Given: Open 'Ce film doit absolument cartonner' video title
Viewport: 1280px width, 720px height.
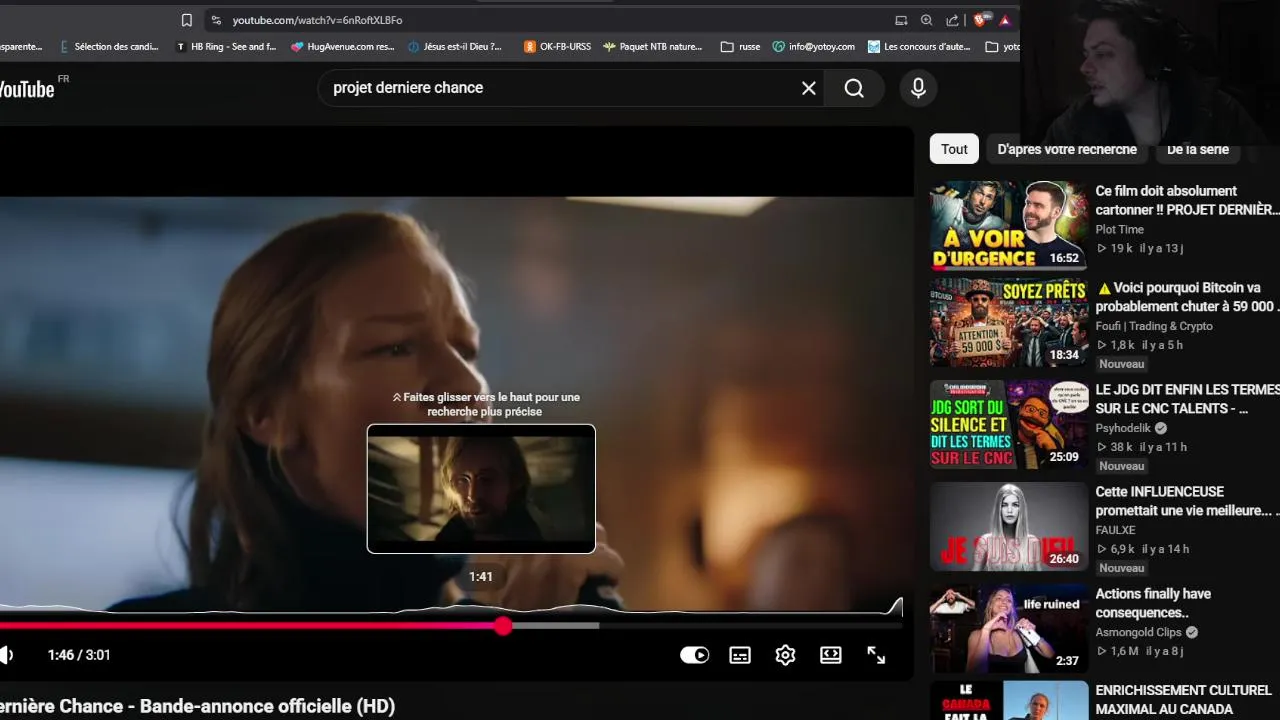Looking at the screenshot, I should (1187, 200).
